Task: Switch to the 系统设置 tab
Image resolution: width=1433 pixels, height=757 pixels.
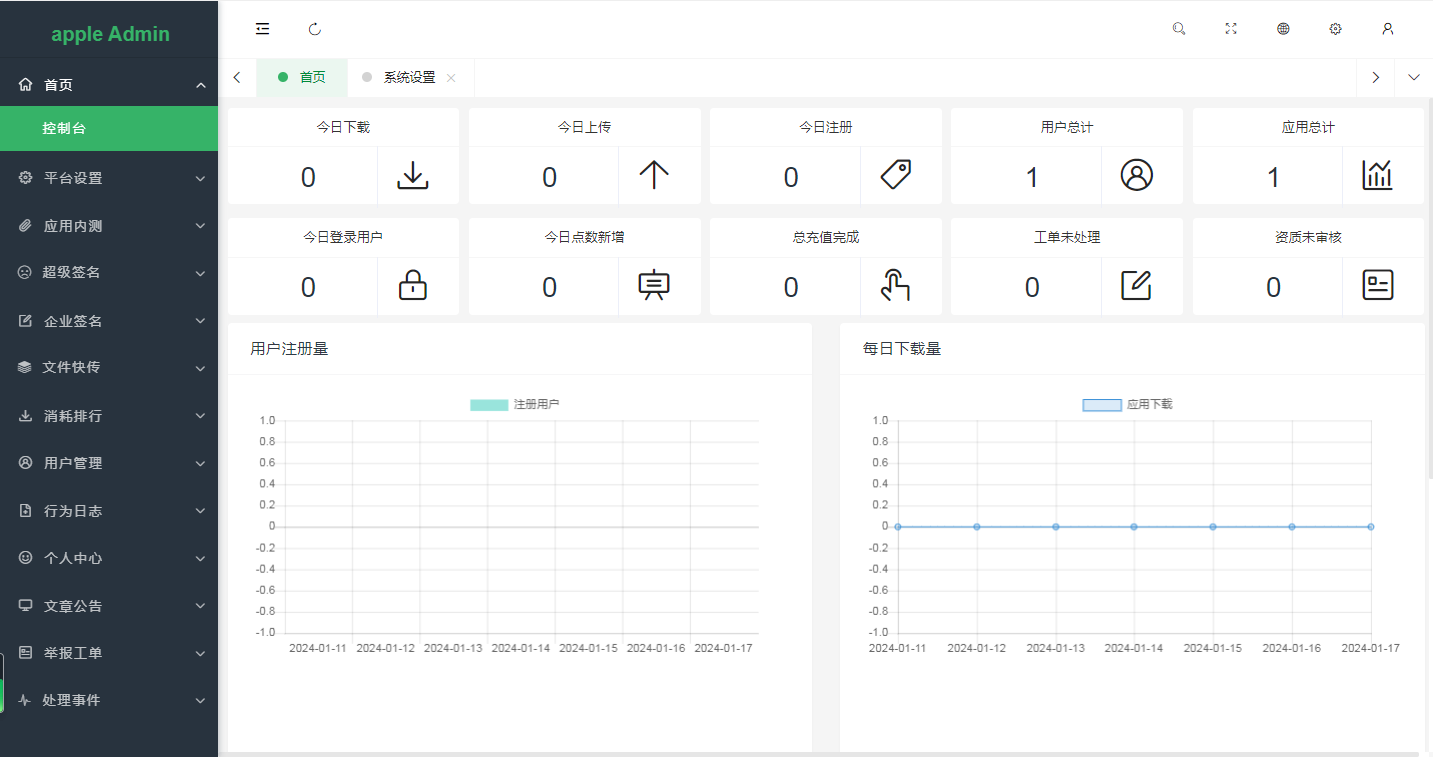Action: point(409,77)
